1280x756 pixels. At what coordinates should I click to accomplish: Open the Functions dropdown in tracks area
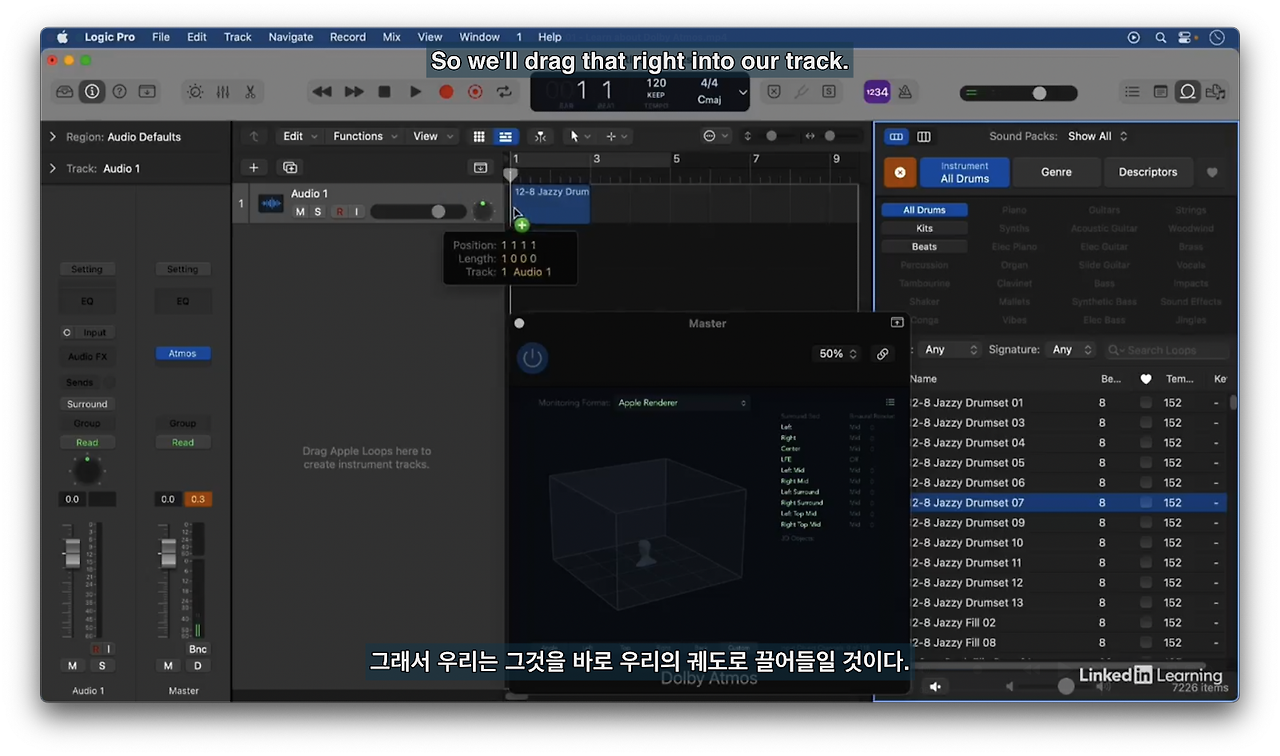[365, 137]
